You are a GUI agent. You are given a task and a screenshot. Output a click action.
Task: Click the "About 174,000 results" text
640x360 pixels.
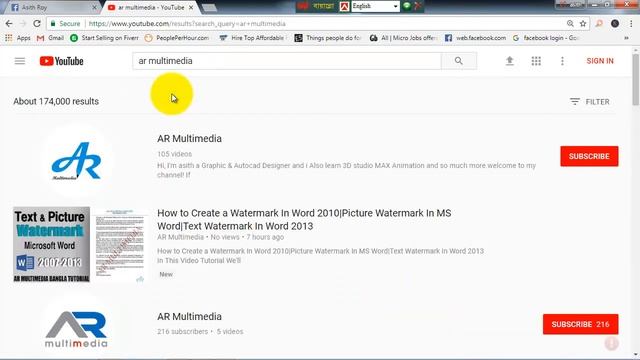click(56, 101)
